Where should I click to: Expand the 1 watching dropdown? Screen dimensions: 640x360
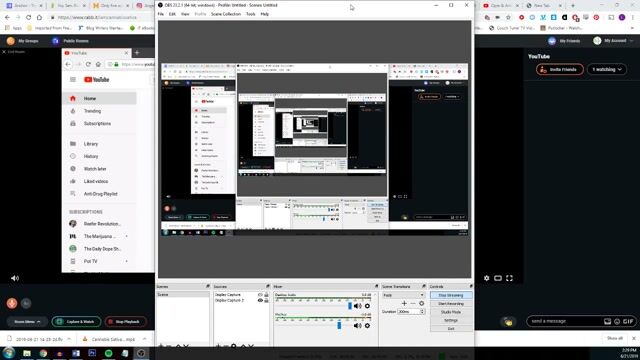point(607,69)
